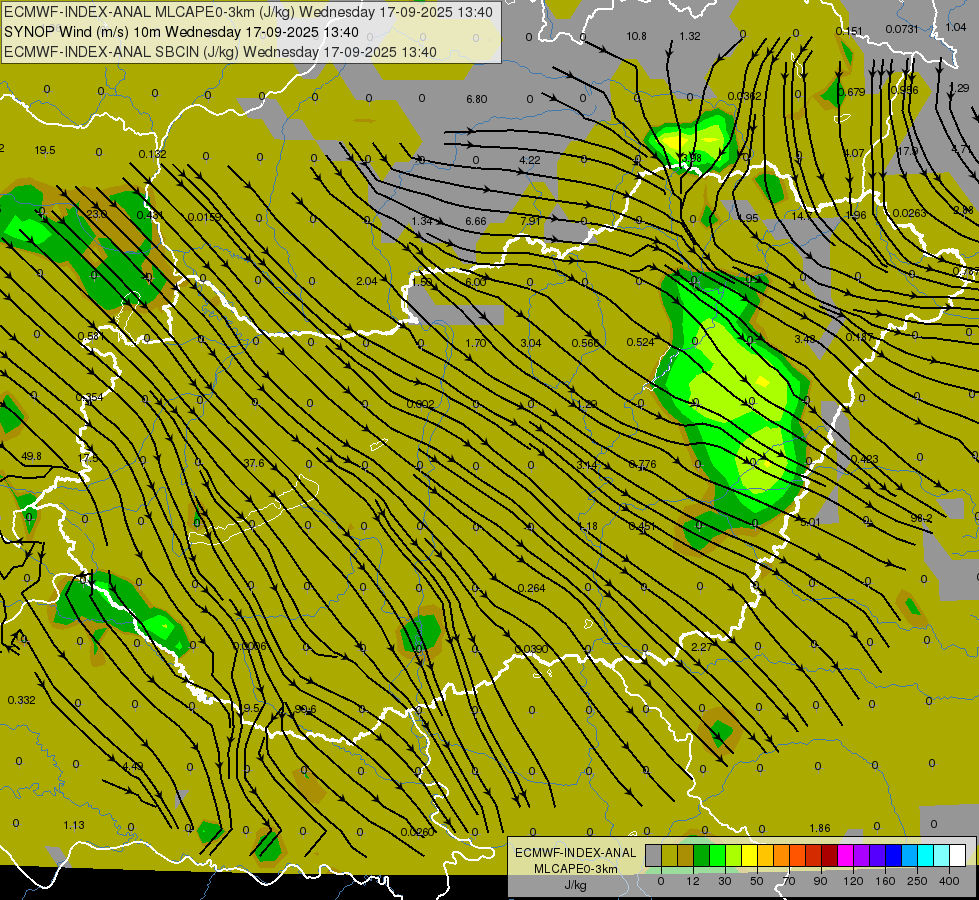Click the legend tick label 120
Screen dimensions: 979x900
click(x=853, y=881)
